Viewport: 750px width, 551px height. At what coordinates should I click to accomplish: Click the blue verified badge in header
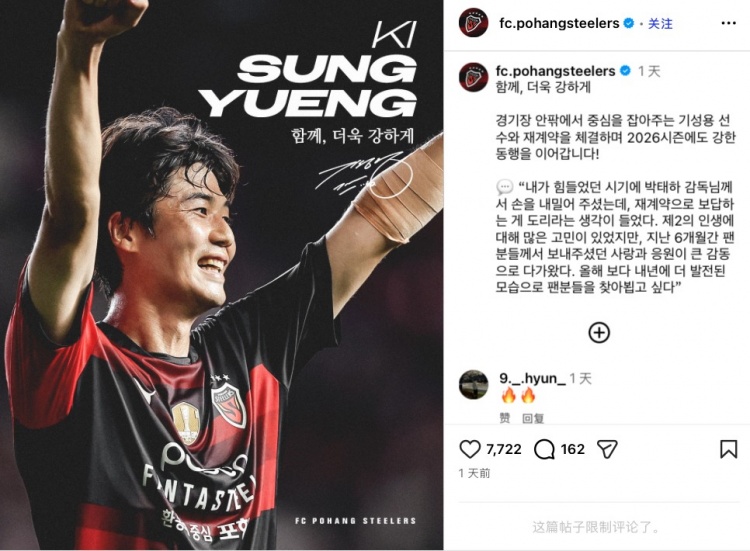[x=629, y=23]
